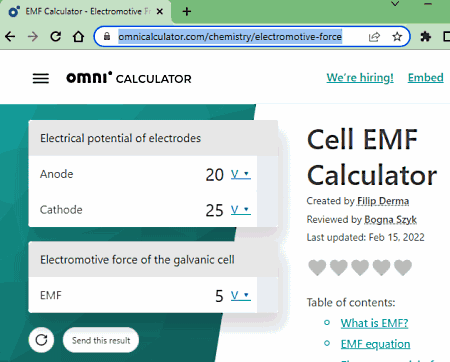Viewport: 450px width, 362px height.
Task: Click the Anode label
Action: point(57,174)
